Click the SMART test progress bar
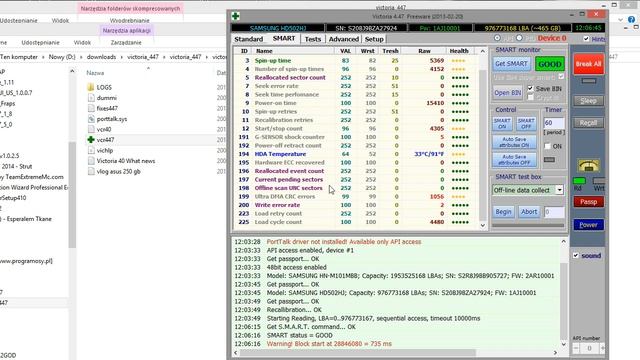The width and height of the screenshot is (640, 360). coord(528,225)
